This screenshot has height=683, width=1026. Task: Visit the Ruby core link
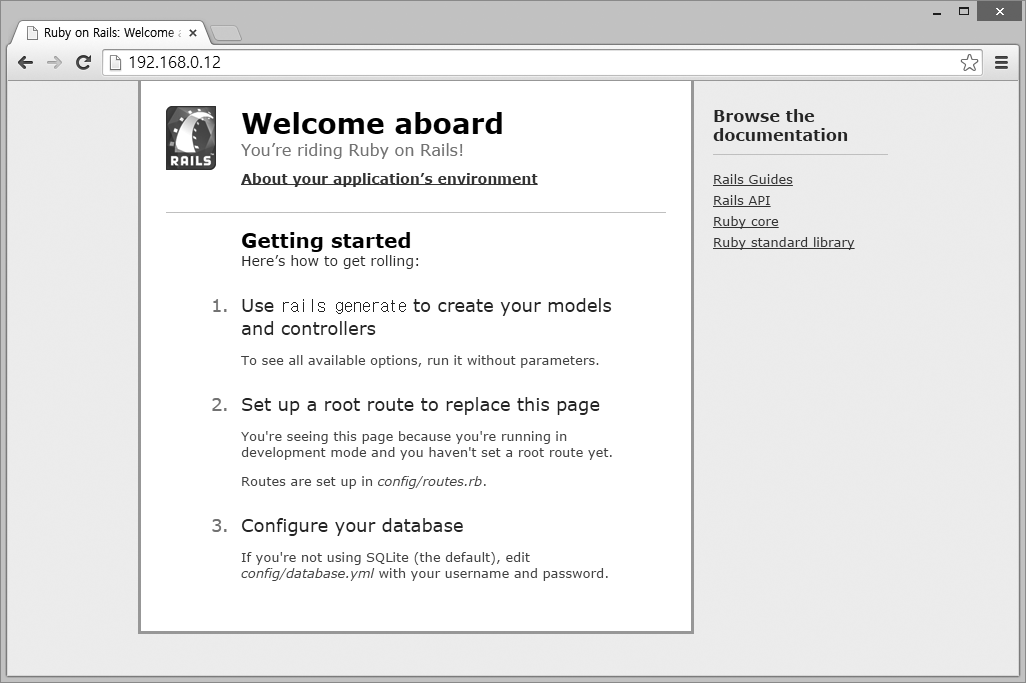(745, 222)
